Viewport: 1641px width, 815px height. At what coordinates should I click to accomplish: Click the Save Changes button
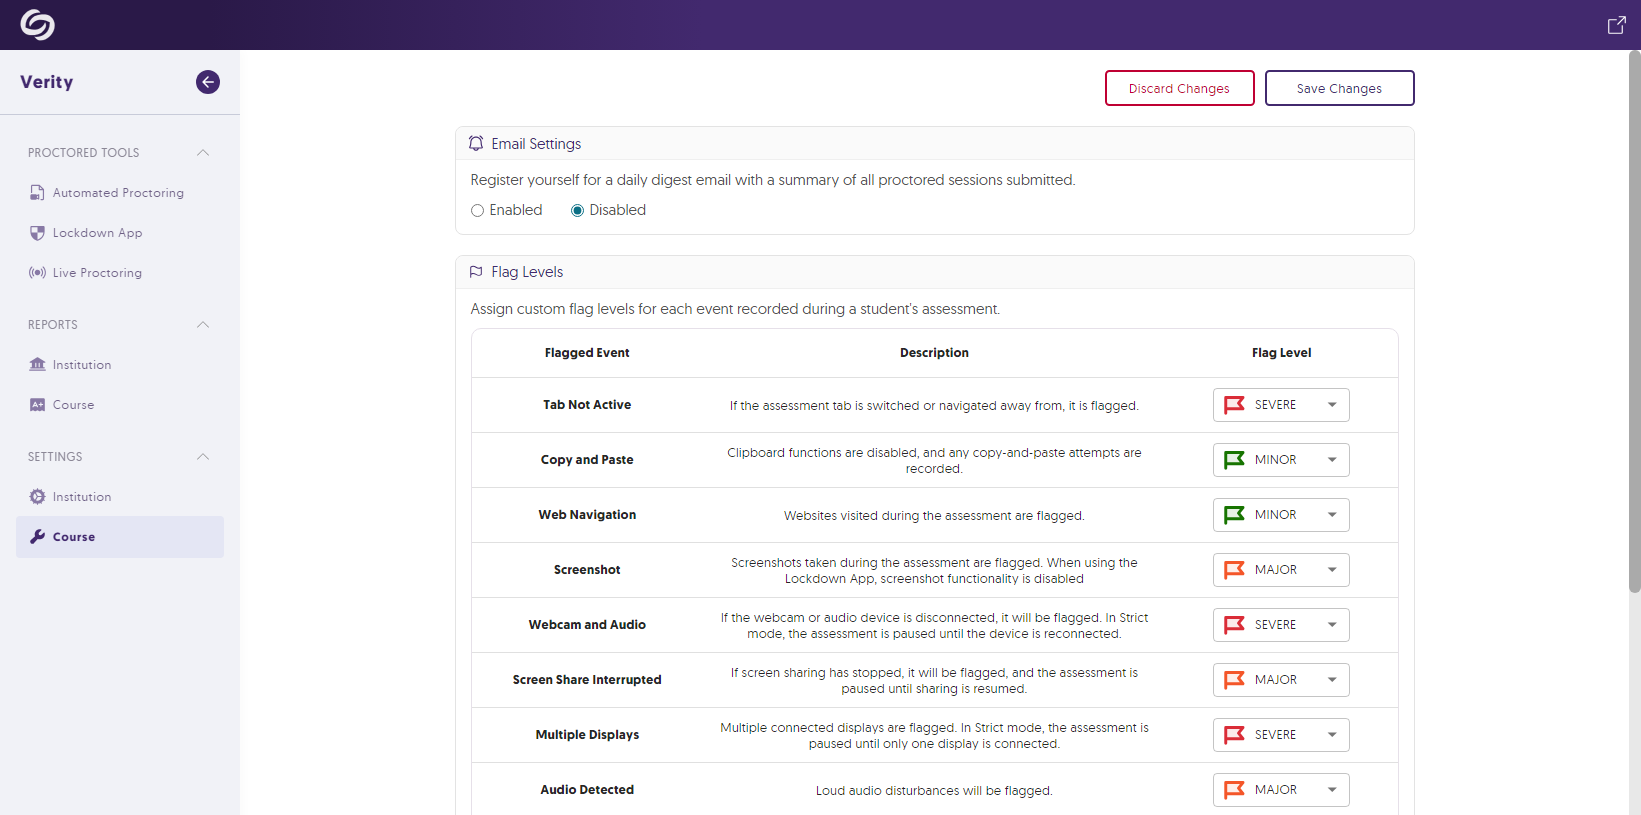(1339, 88)
